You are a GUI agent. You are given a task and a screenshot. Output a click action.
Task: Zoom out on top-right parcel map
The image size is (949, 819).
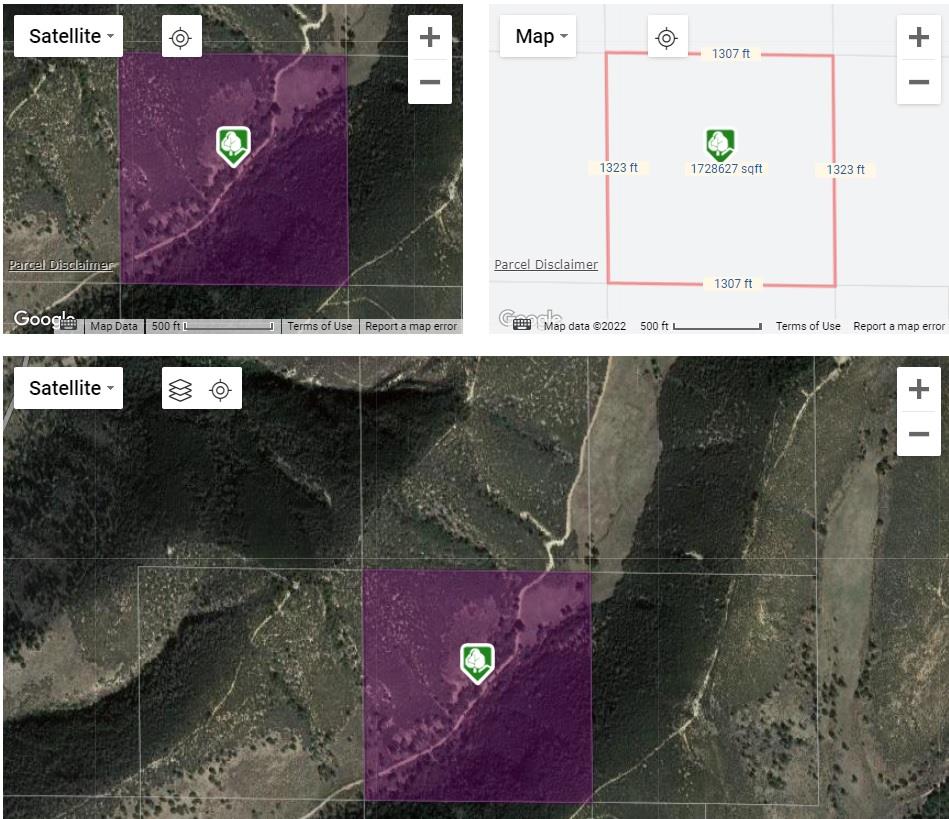click(919, 82)
